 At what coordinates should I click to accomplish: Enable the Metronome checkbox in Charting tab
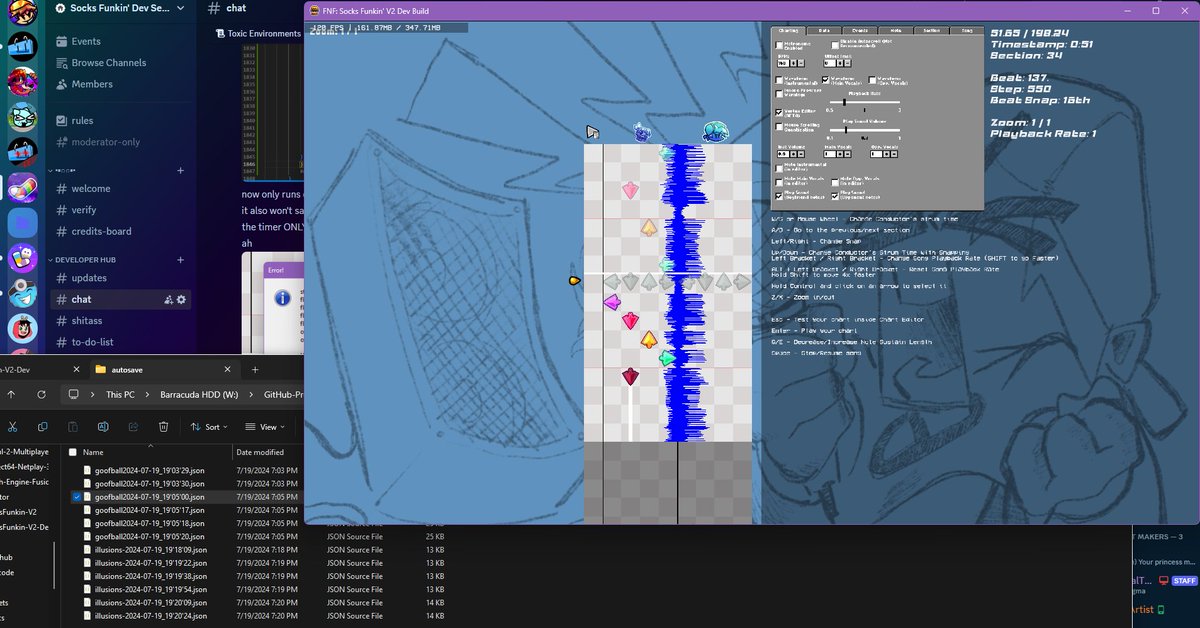tap(780, 45)
